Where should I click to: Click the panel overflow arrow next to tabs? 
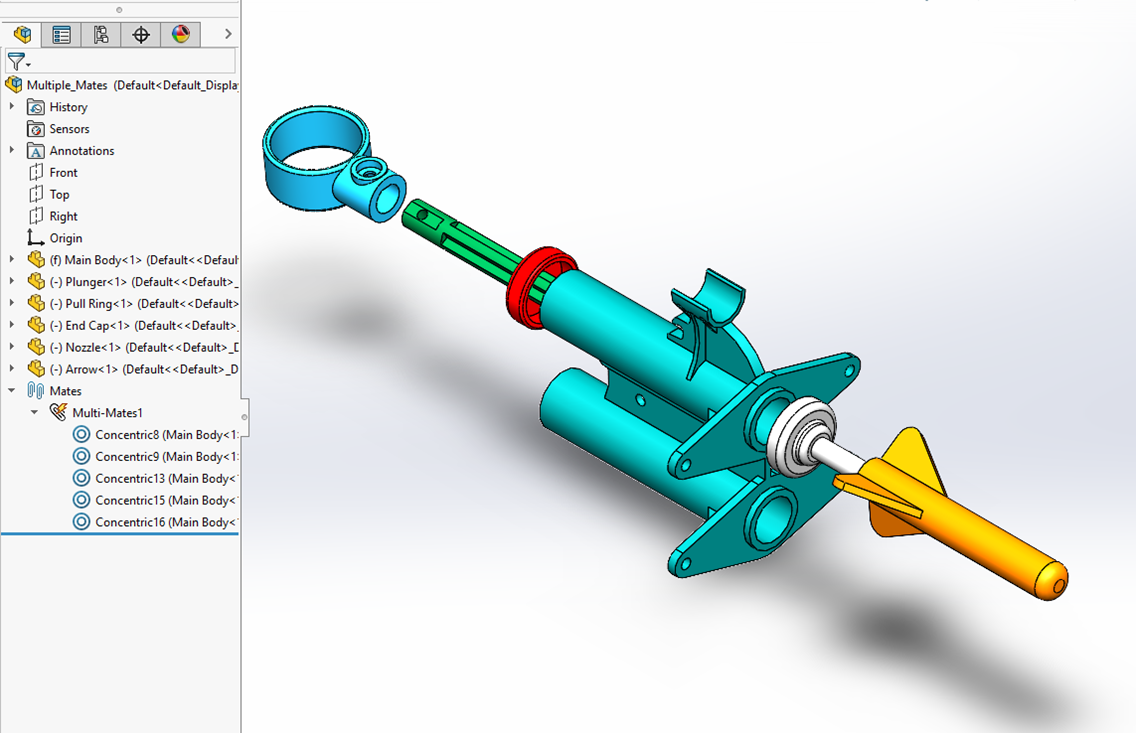pos(226,33)
